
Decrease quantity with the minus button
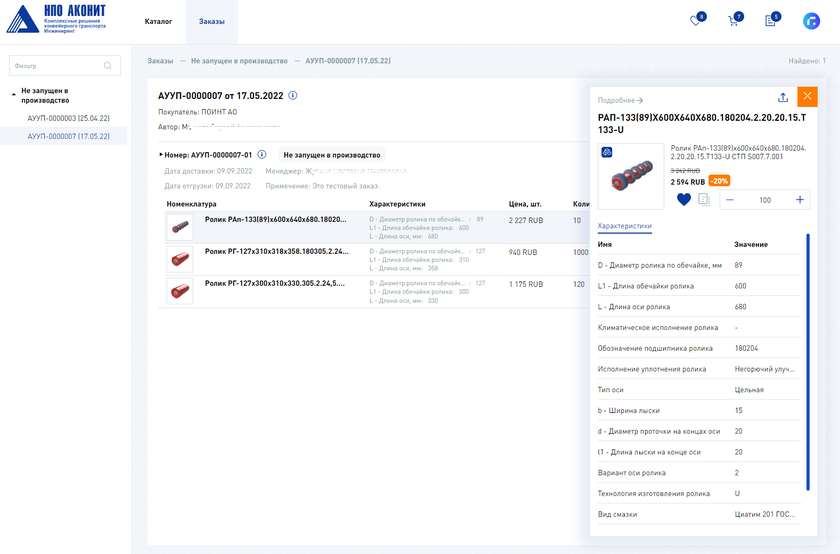tap(729, 200)
